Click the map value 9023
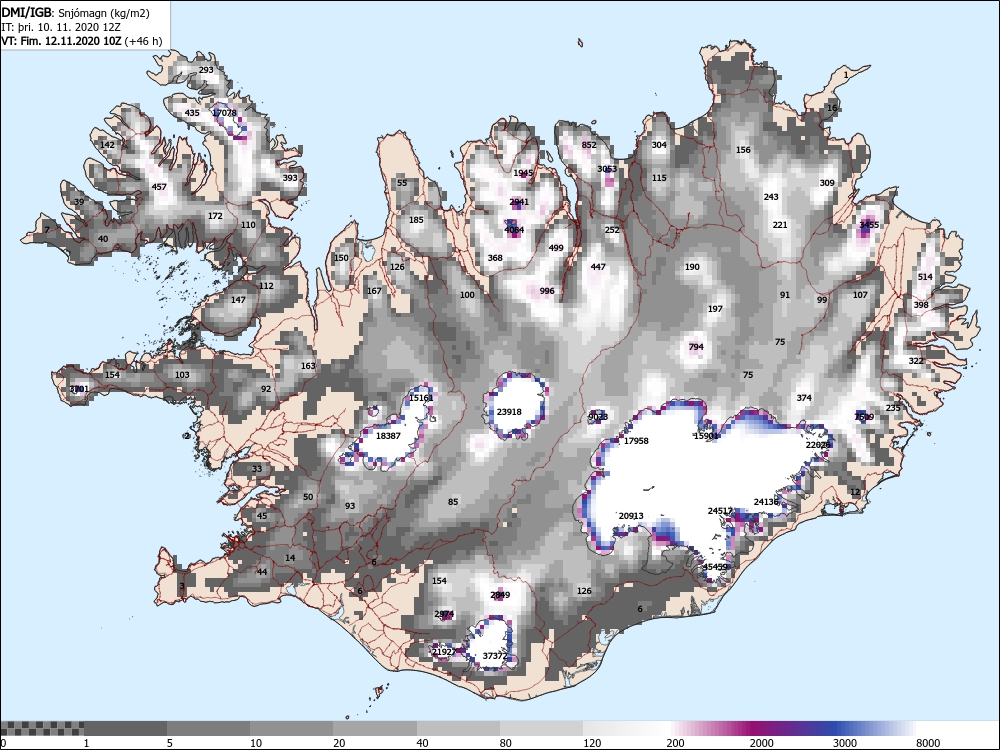 click(x=598, y=417)
